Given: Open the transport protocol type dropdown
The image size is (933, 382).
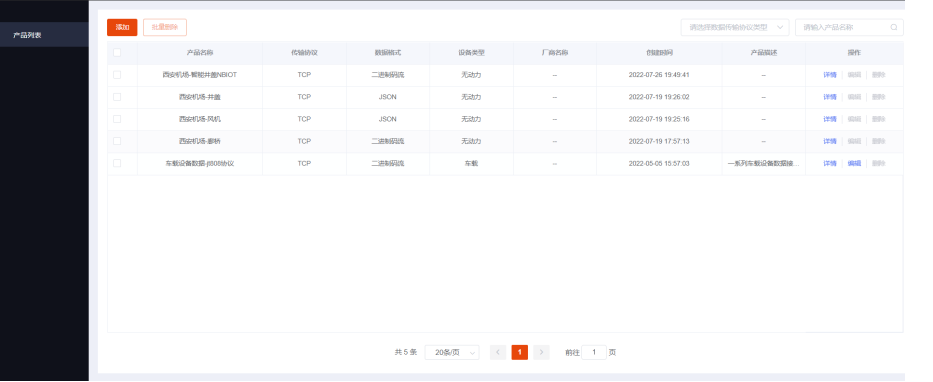Looking at the screenshot, I should [x=735, y=27].
